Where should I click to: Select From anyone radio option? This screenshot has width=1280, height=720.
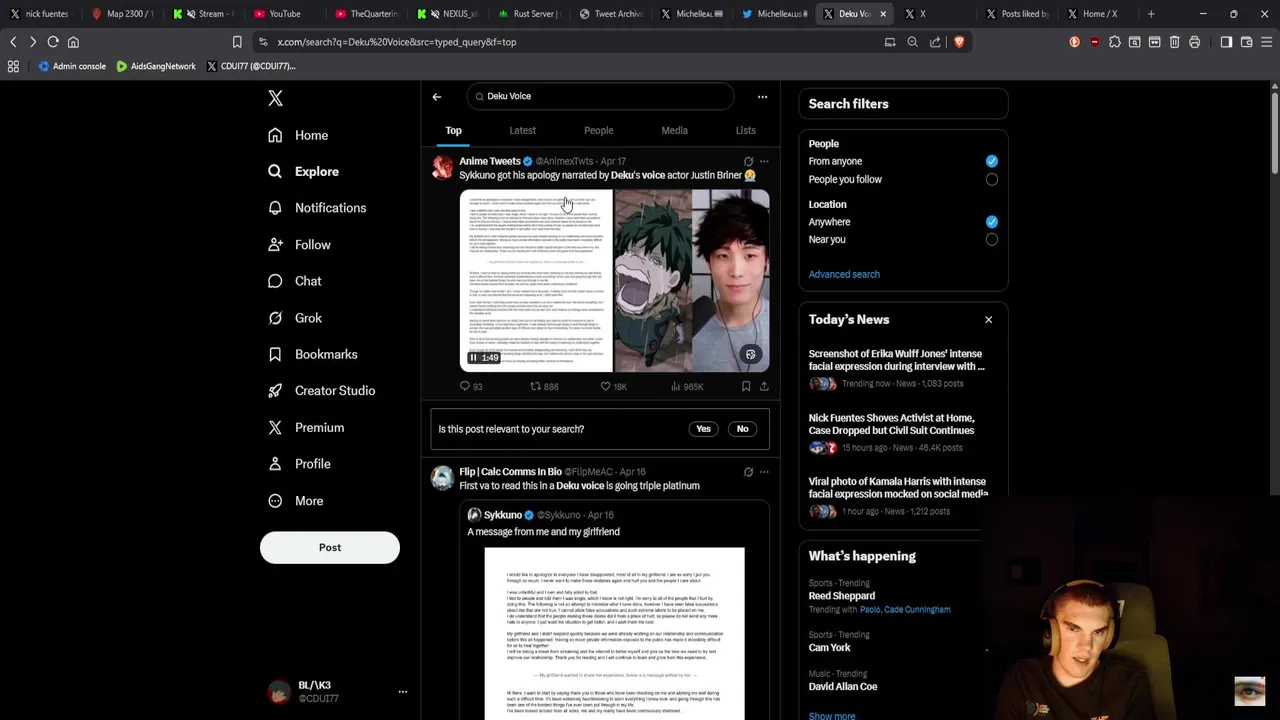[991, 161]
